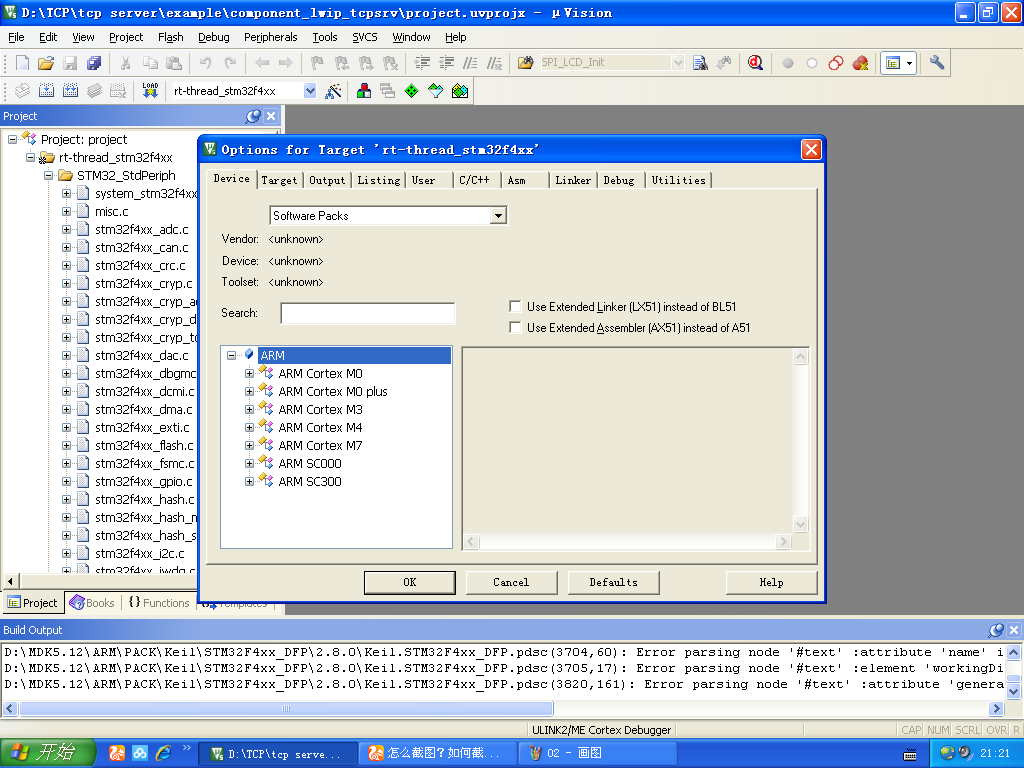Switch to the Output tab
The width and height of the screenshot is (1024, 768).
tap(327, 180)
